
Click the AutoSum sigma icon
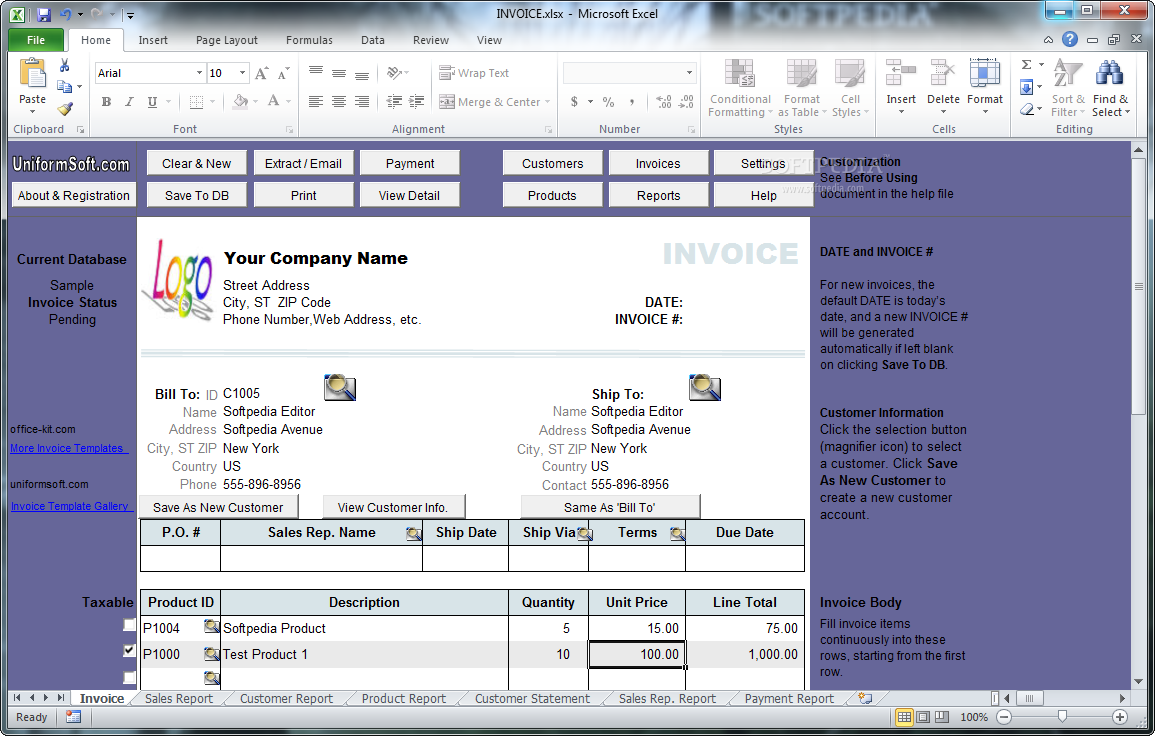[x=1026, y=66]
